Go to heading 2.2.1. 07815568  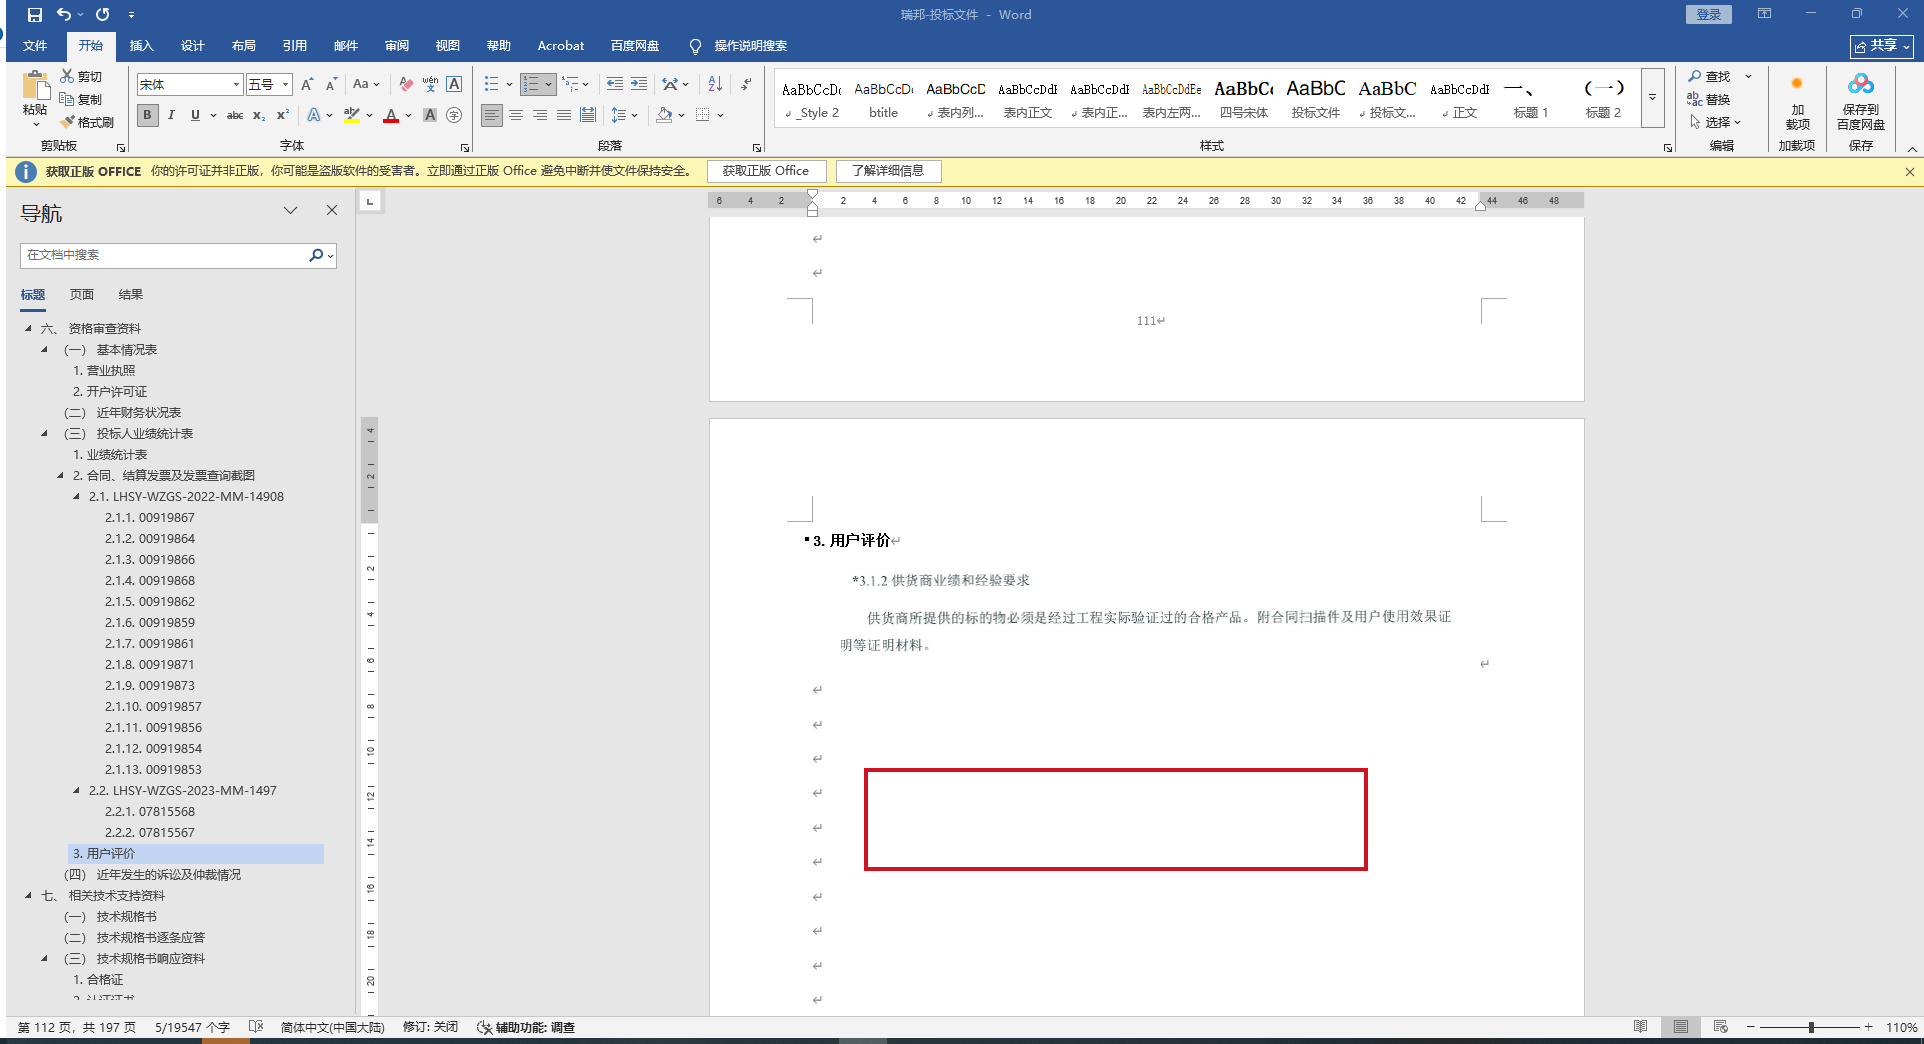(x=150, y=811)
